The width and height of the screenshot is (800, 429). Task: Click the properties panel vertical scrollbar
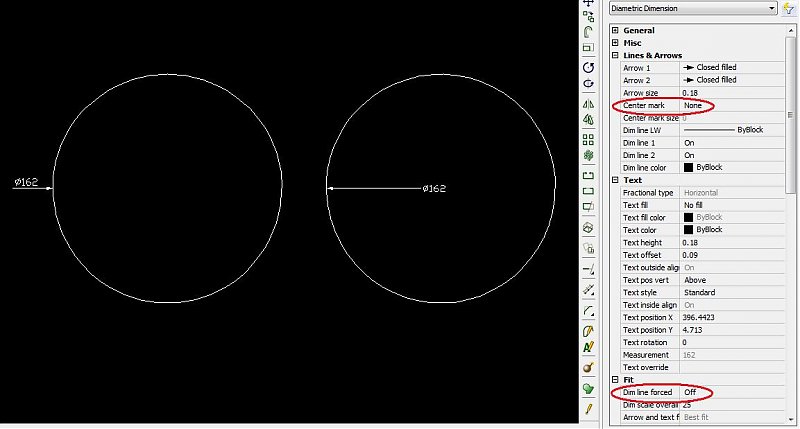pyautogui.click(x=791, y=115)
